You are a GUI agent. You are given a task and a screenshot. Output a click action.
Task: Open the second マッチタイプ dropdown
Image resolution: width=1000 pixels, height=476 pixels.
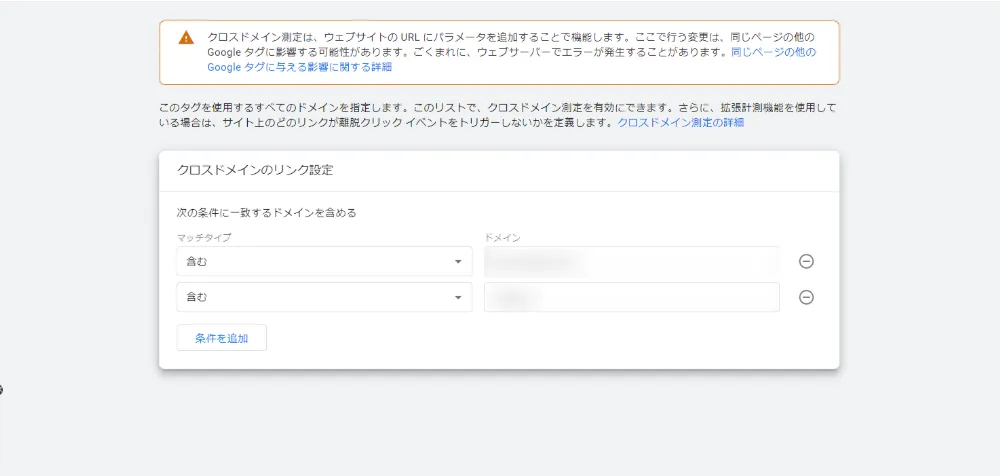point(324,297)
